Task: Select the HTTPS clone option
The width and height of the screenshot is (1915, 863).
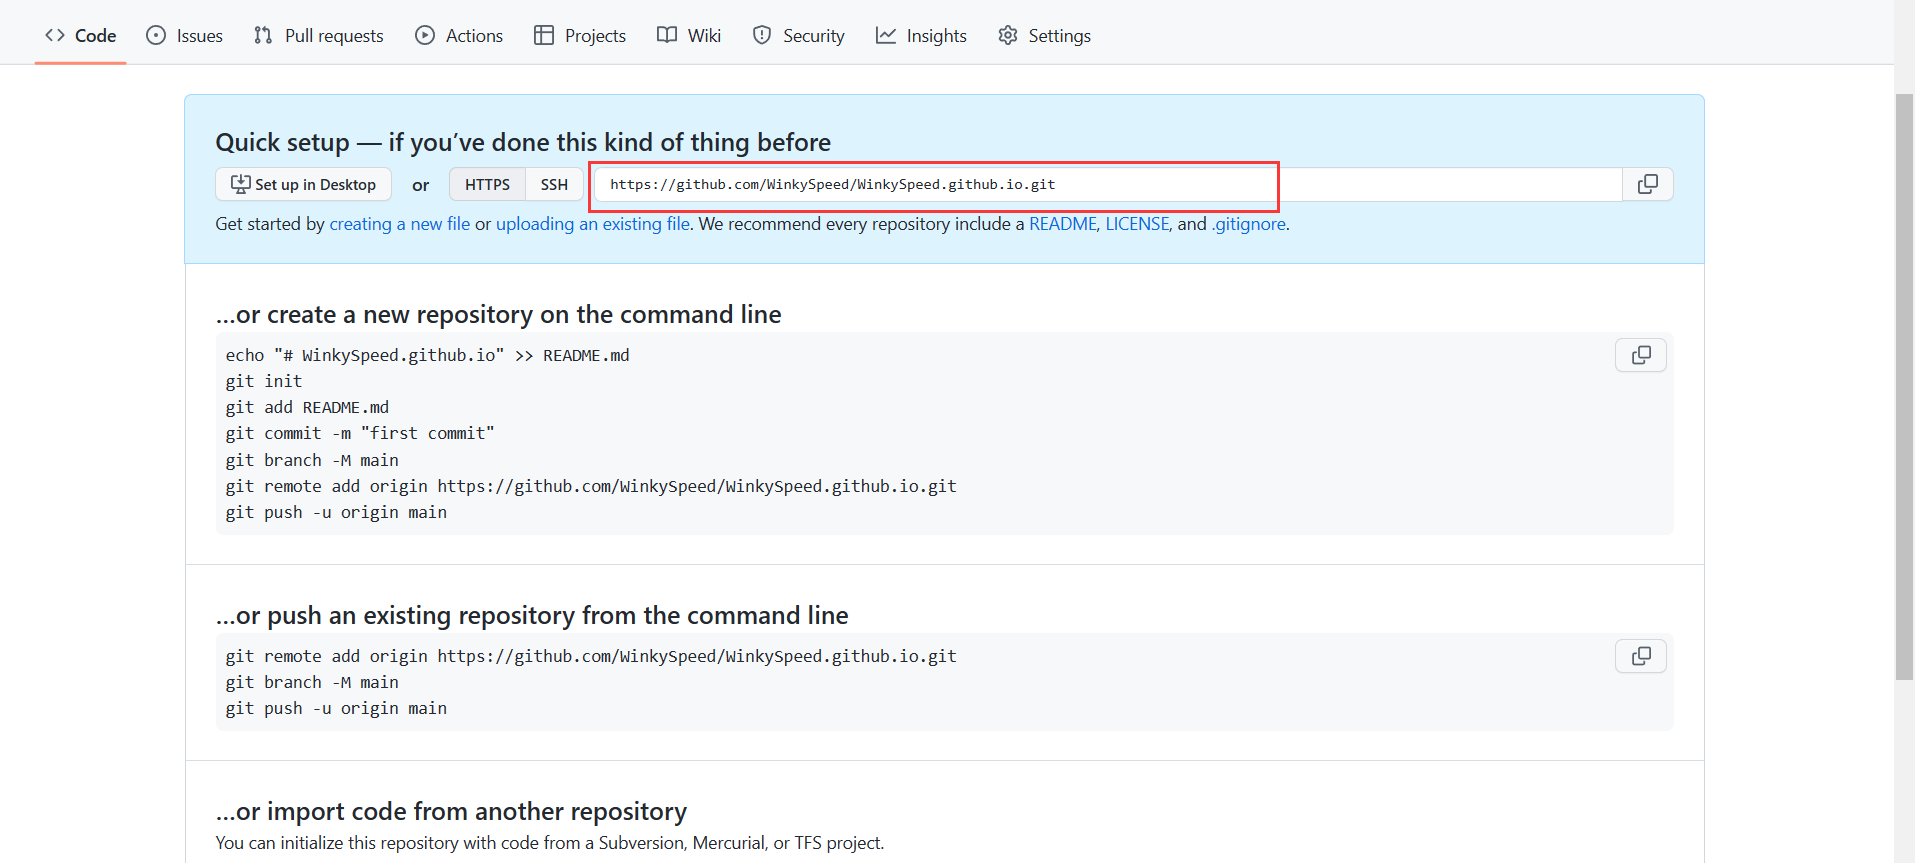Action: tap(487, 184)
